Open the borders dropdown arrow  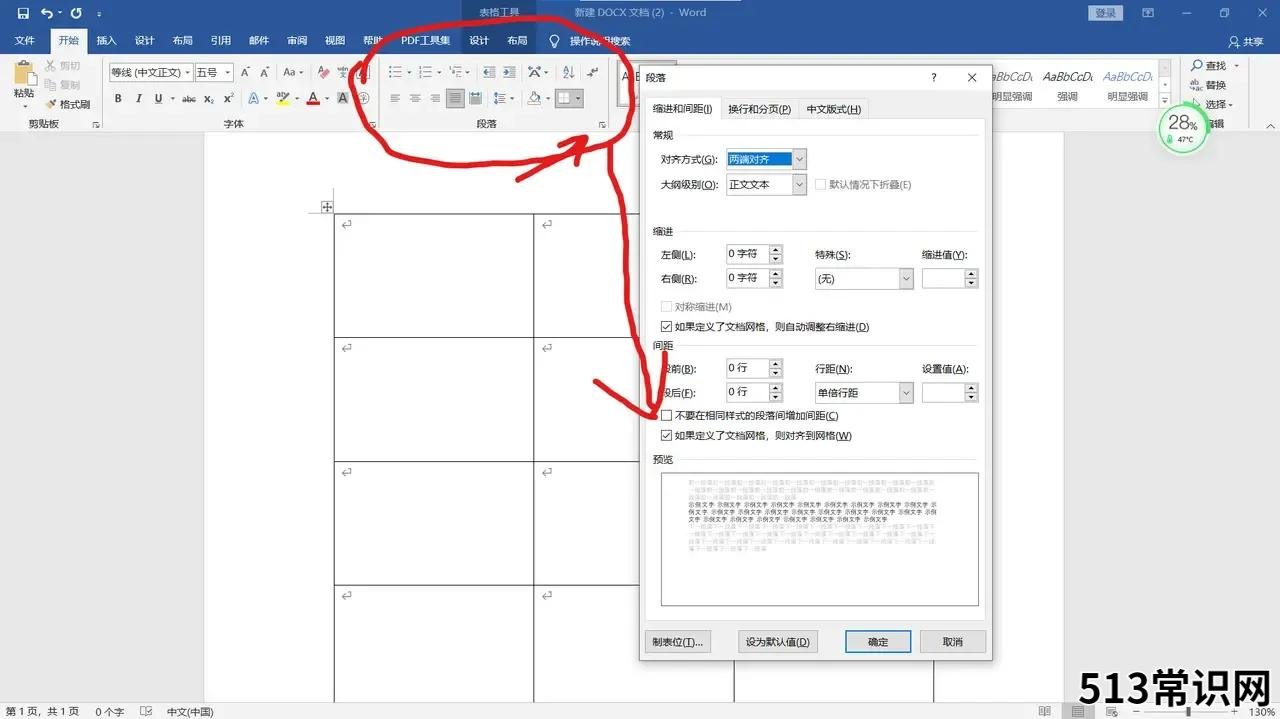pos(579,98)
